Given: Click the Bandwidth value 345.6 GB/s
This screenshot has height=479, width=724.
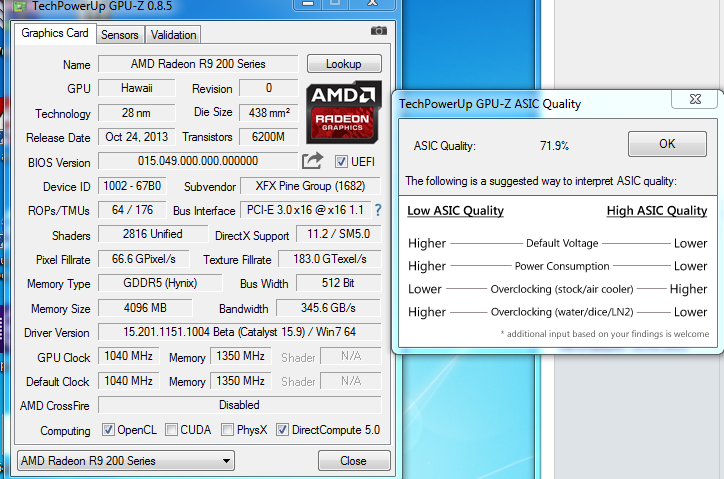Looking at the screenshot, I should pos(328,308).
